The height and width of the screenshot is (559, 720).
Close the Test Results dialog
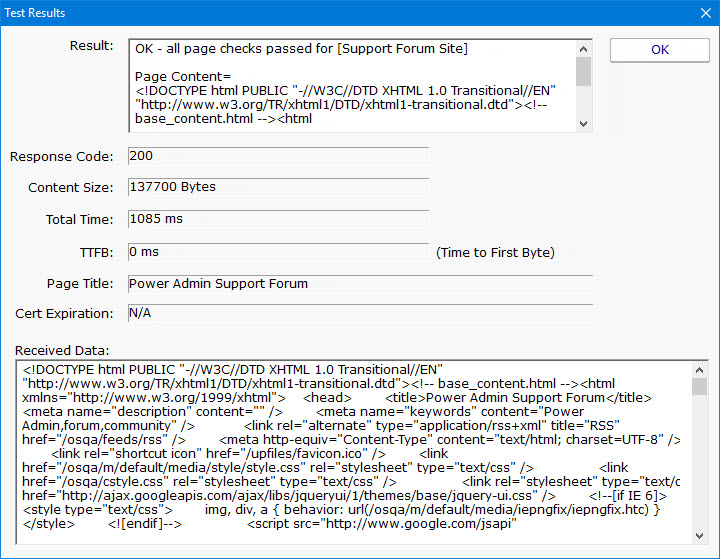pos(702,15)
